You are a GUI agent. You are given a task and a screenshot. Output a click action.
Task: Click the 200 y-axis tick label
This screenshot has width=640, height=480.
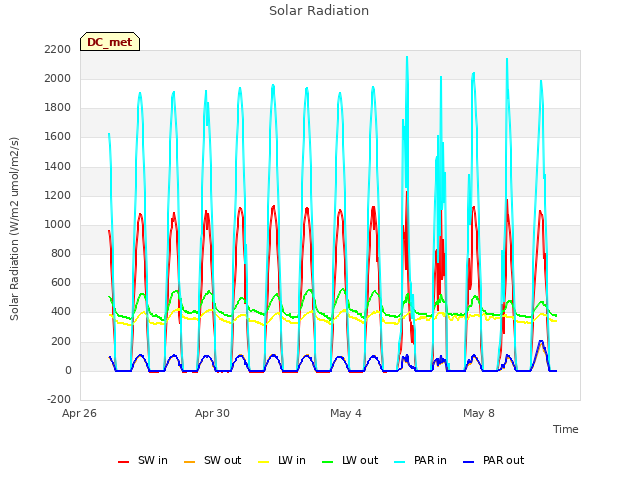pos(61,342)
